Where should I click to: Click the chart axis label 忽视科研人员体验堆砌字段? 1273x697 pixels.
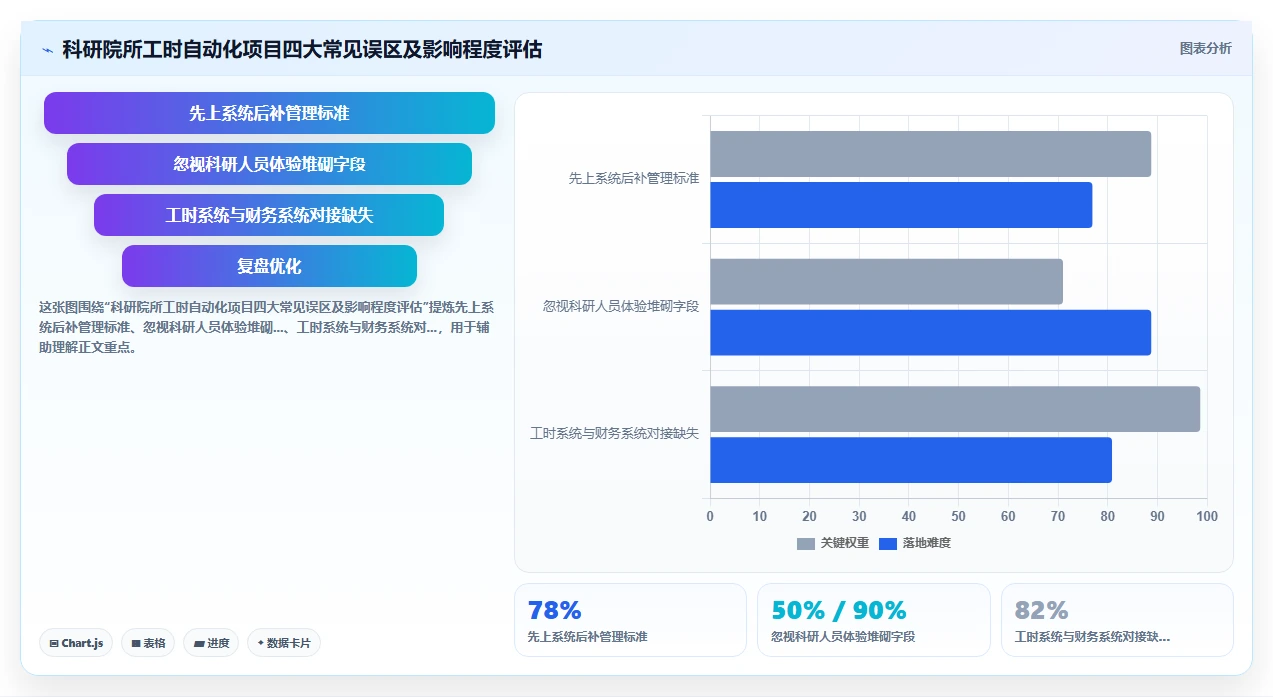click(x=621, y=306)
